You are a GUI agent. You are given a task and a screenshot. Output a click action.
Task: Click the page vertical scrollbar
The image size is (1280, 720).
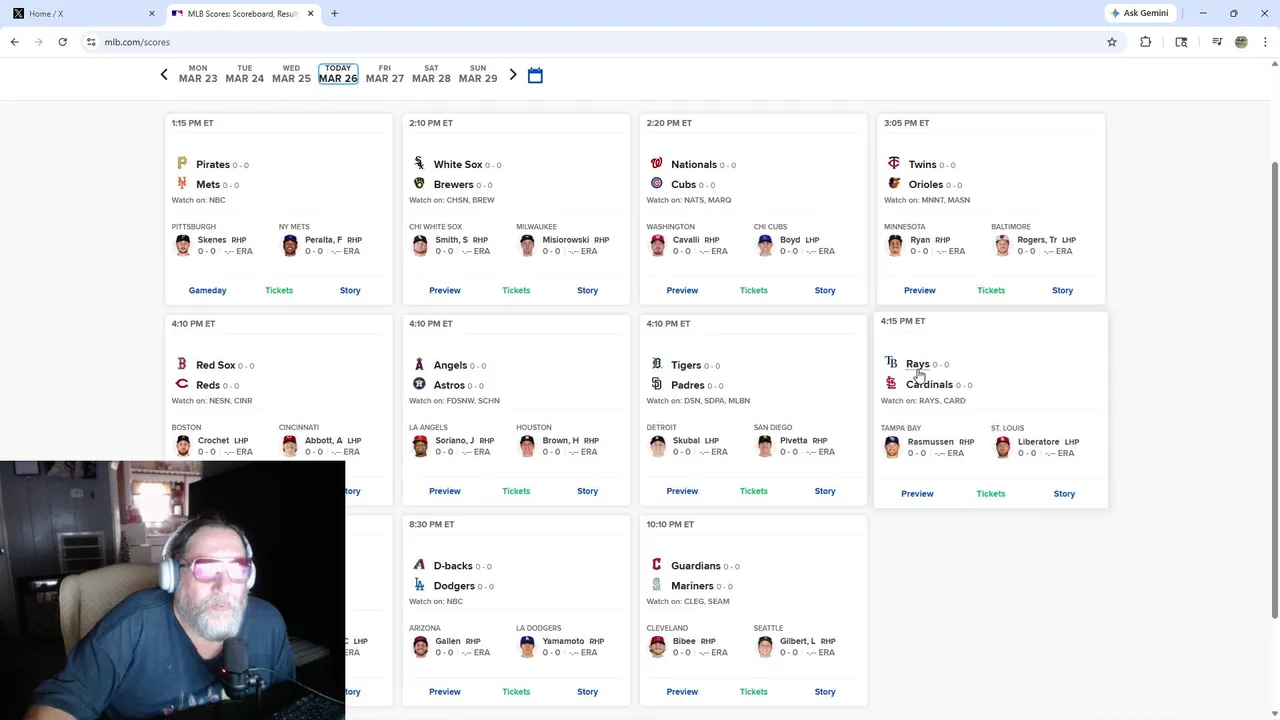[x=1274, y=390]
